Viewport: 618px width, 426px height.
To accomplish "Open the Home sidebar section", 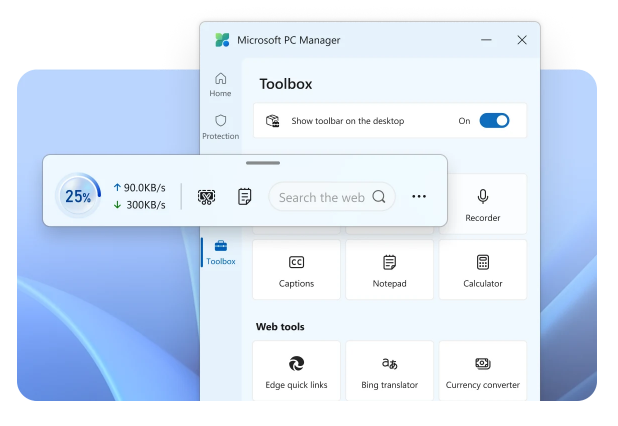I will click(220, 85).
